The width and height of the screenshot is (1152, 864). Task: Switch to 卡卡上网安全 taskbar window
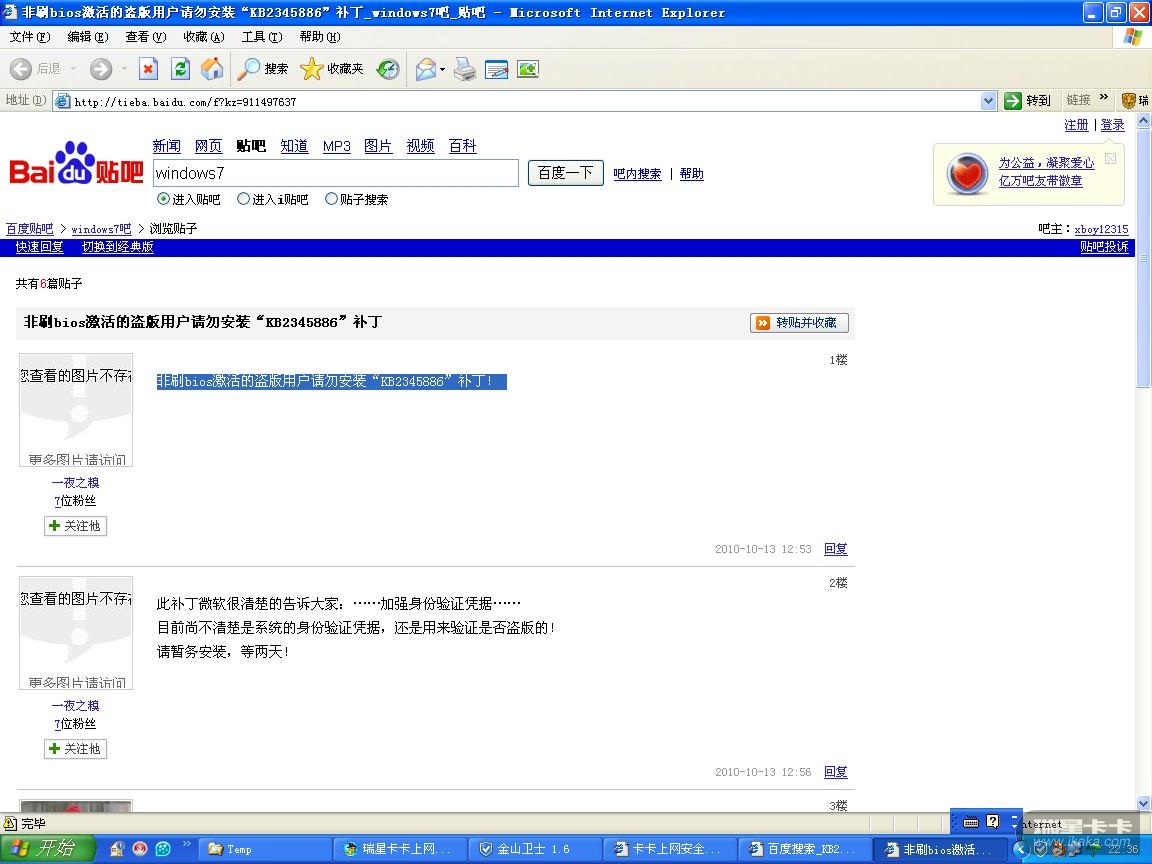(669, 849)
